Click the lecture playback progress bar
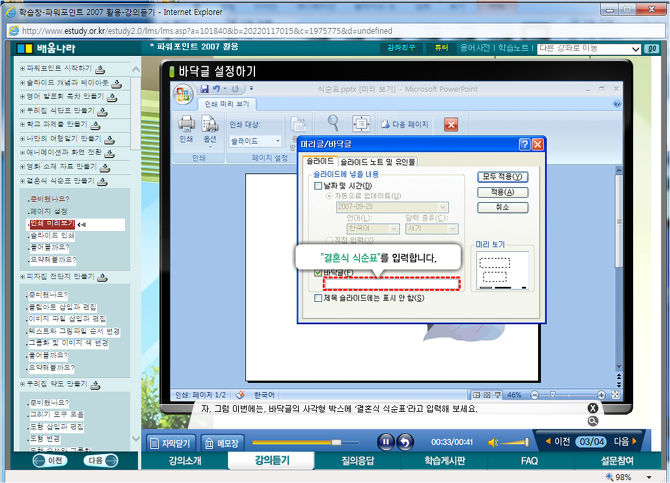 [x=306, y=442]
